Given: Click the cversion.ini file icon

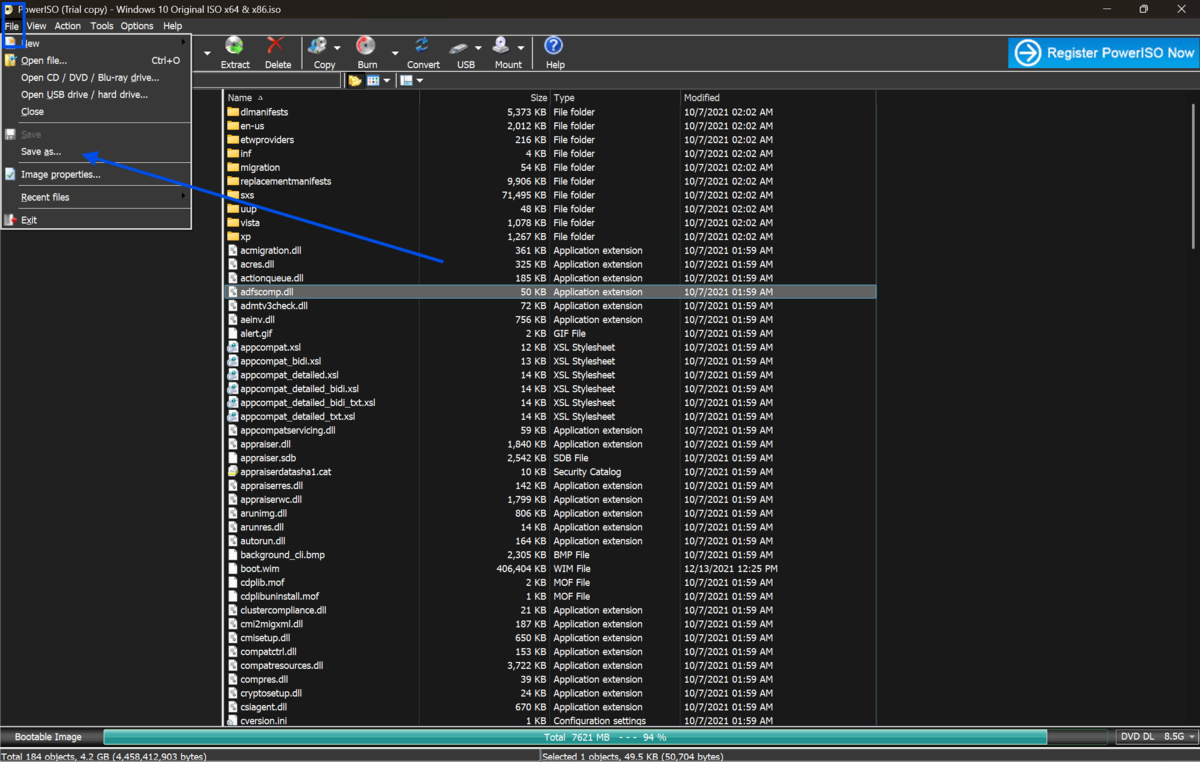Looking at the screenshot, I should point(233,720).
